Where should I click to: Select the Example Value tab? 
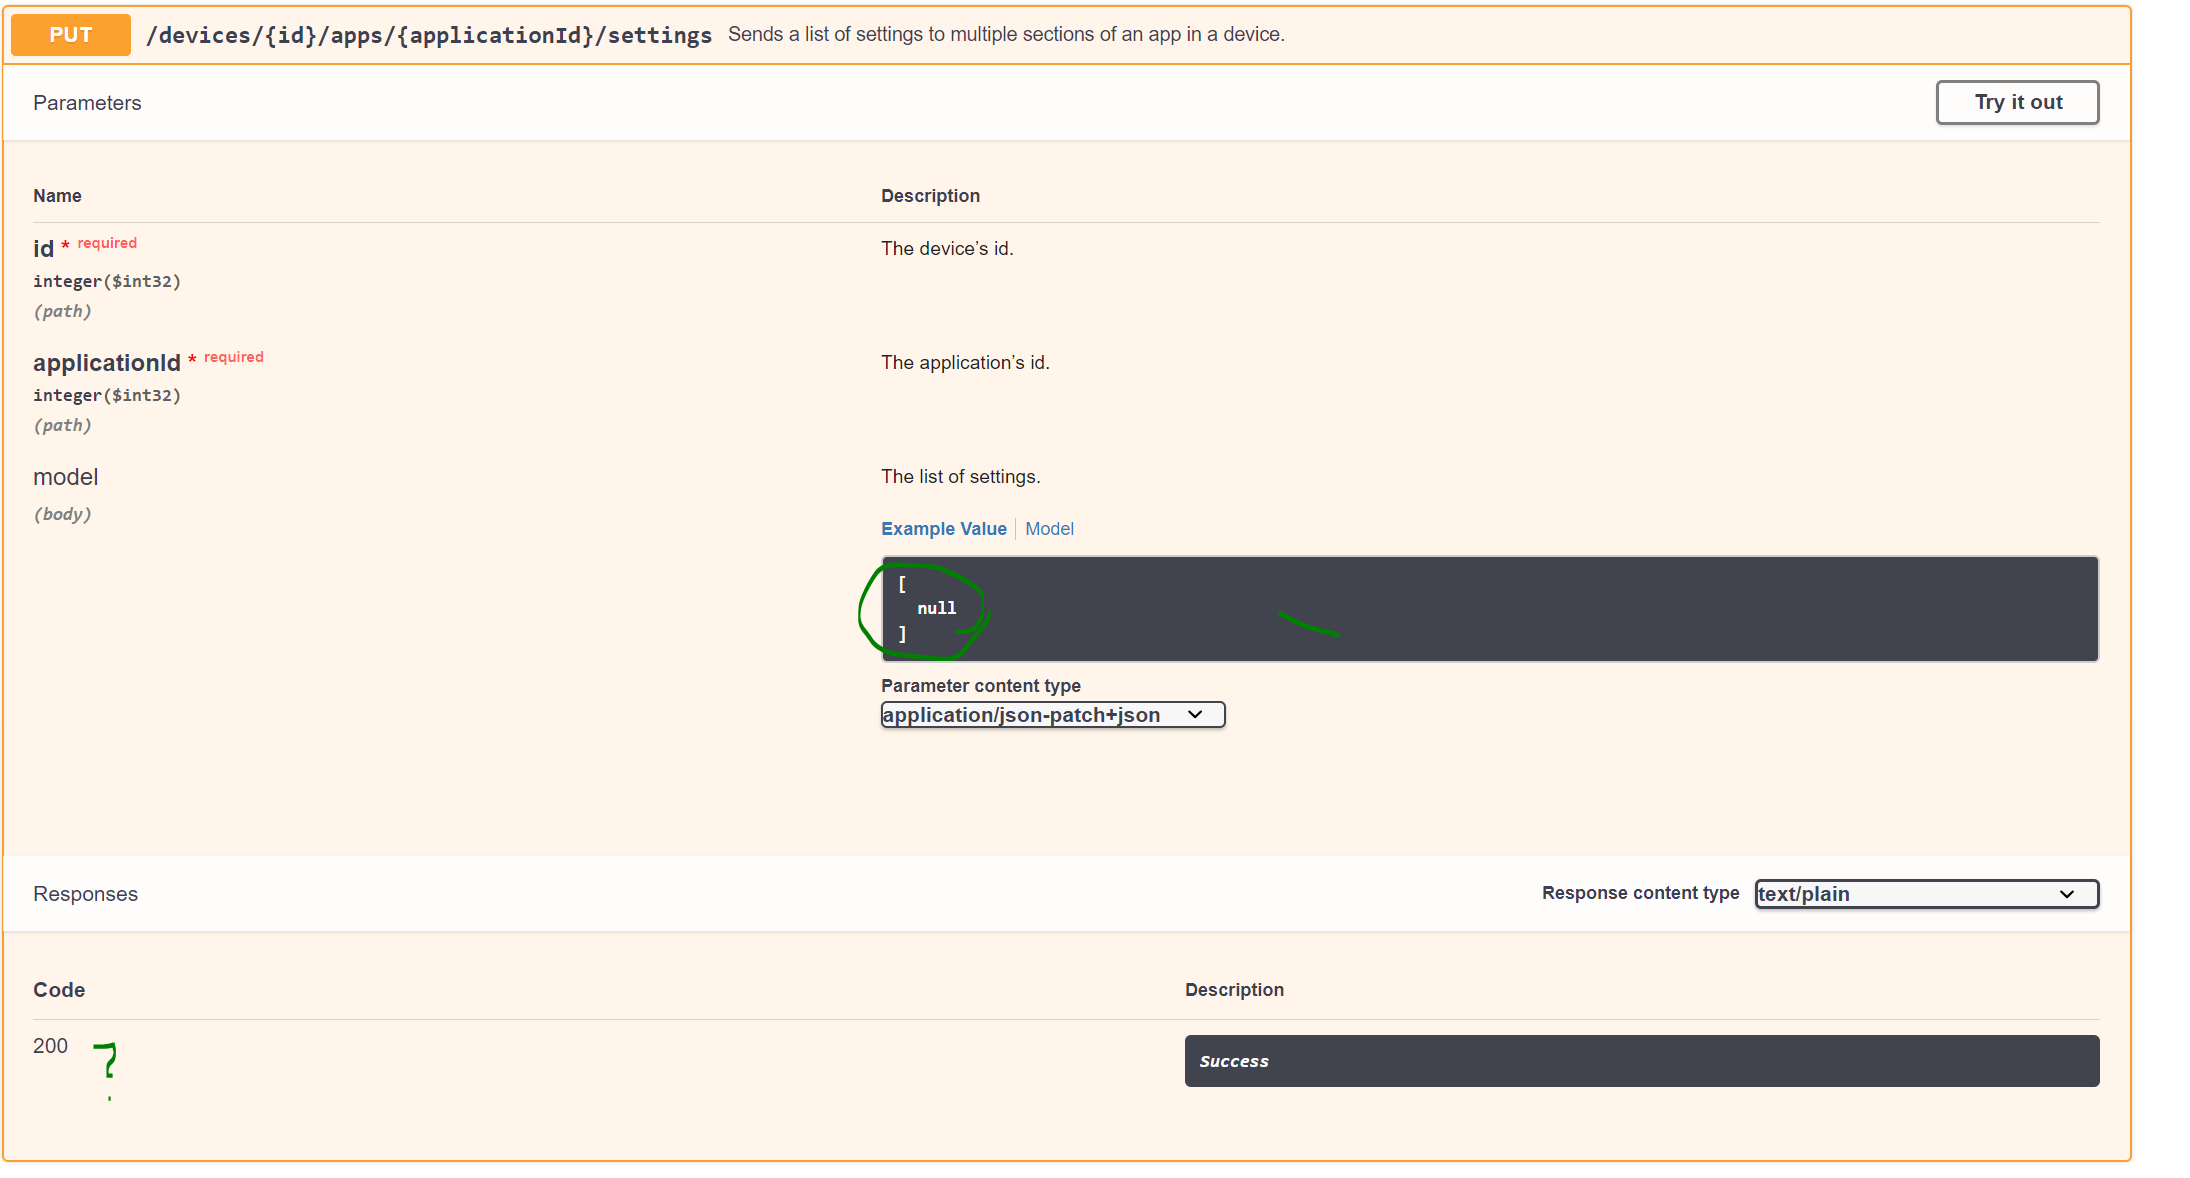pyautogui.click(x=943, y=529)
